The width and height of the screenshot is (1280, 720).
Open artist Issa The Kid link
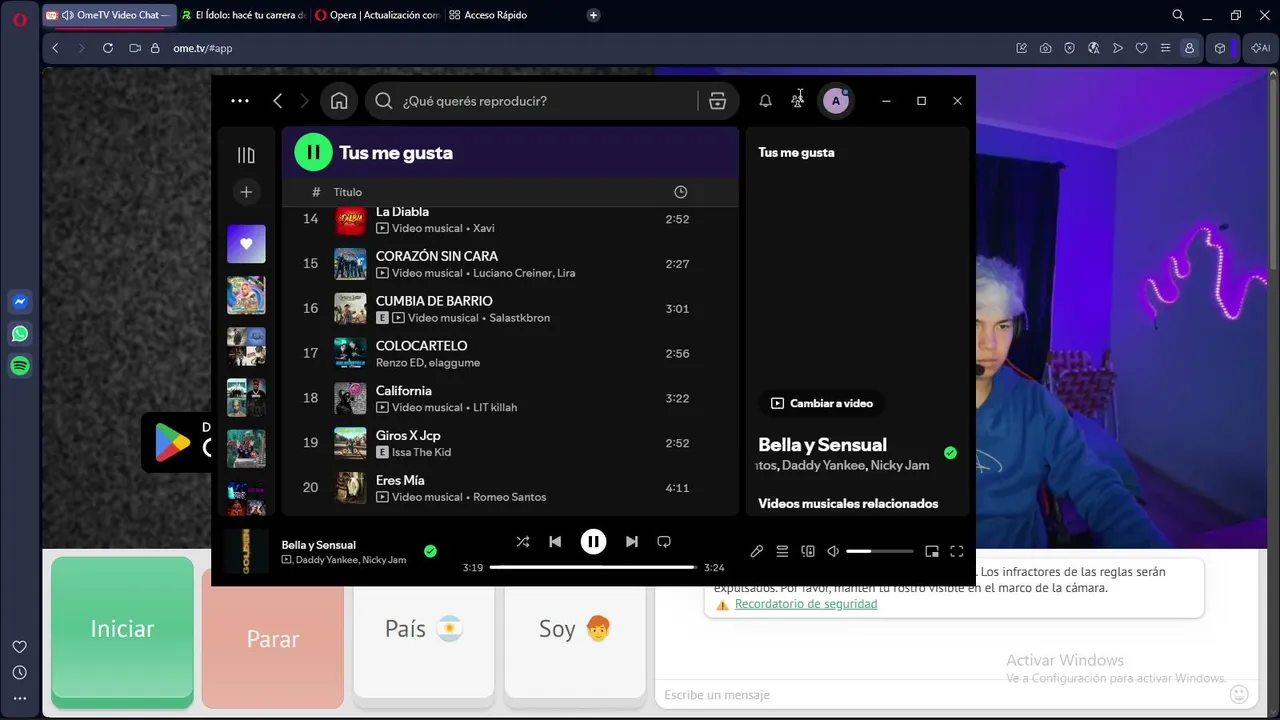tap(422, 453)
